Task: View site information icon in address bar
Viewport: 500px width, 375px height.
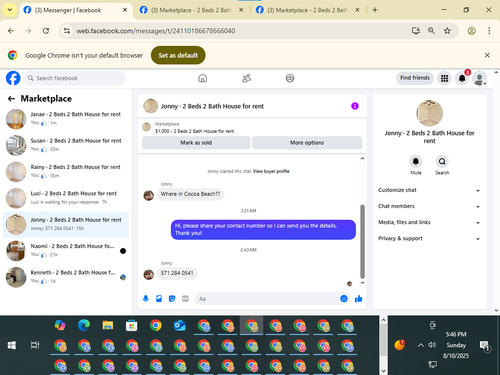Action: click(x=67, y=31)
